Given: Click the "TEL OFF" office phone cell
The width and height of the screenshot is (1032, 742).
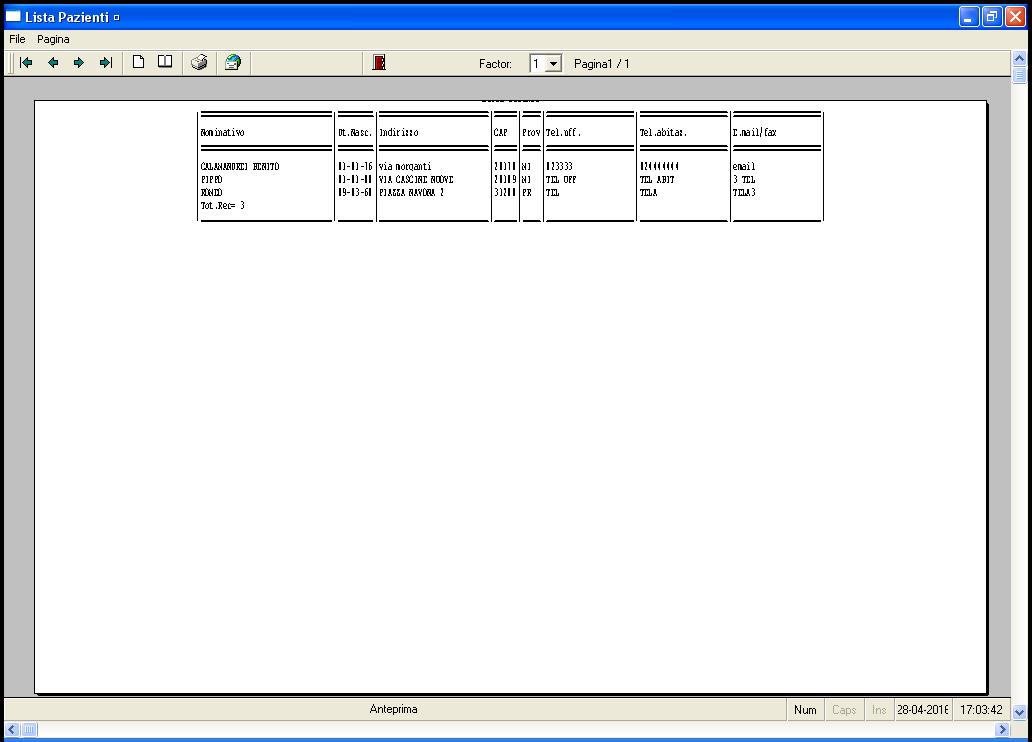Looking at the screenshot, I should point(561,180).
